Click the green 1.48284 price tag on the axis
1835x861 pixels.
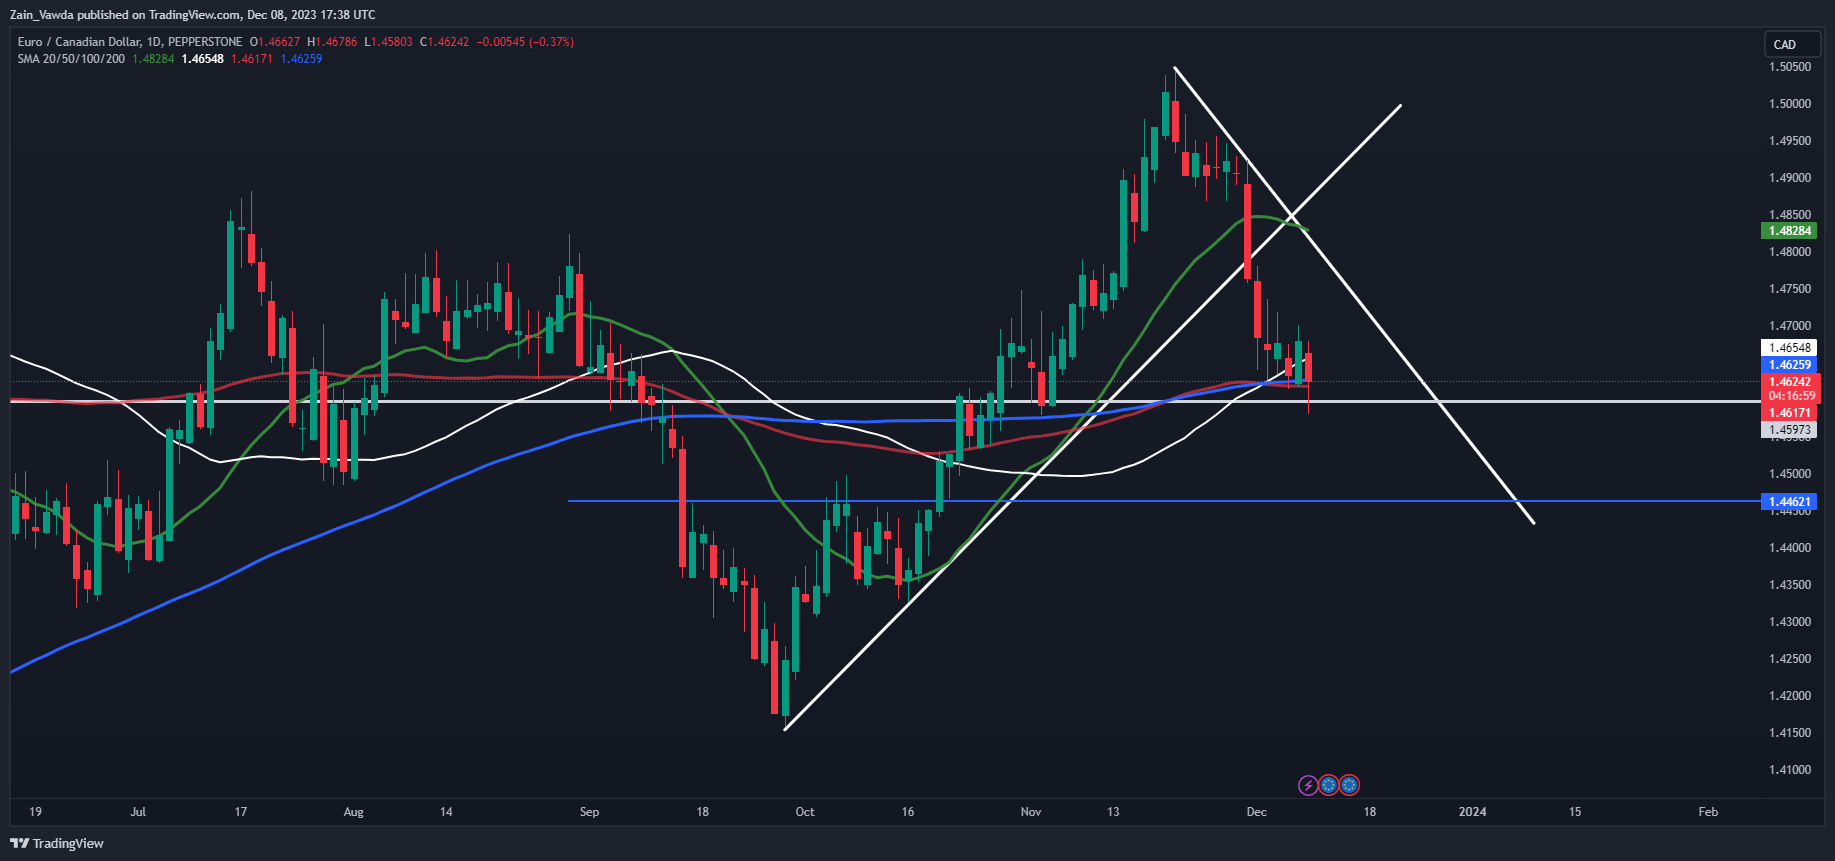pos(1789,231)
